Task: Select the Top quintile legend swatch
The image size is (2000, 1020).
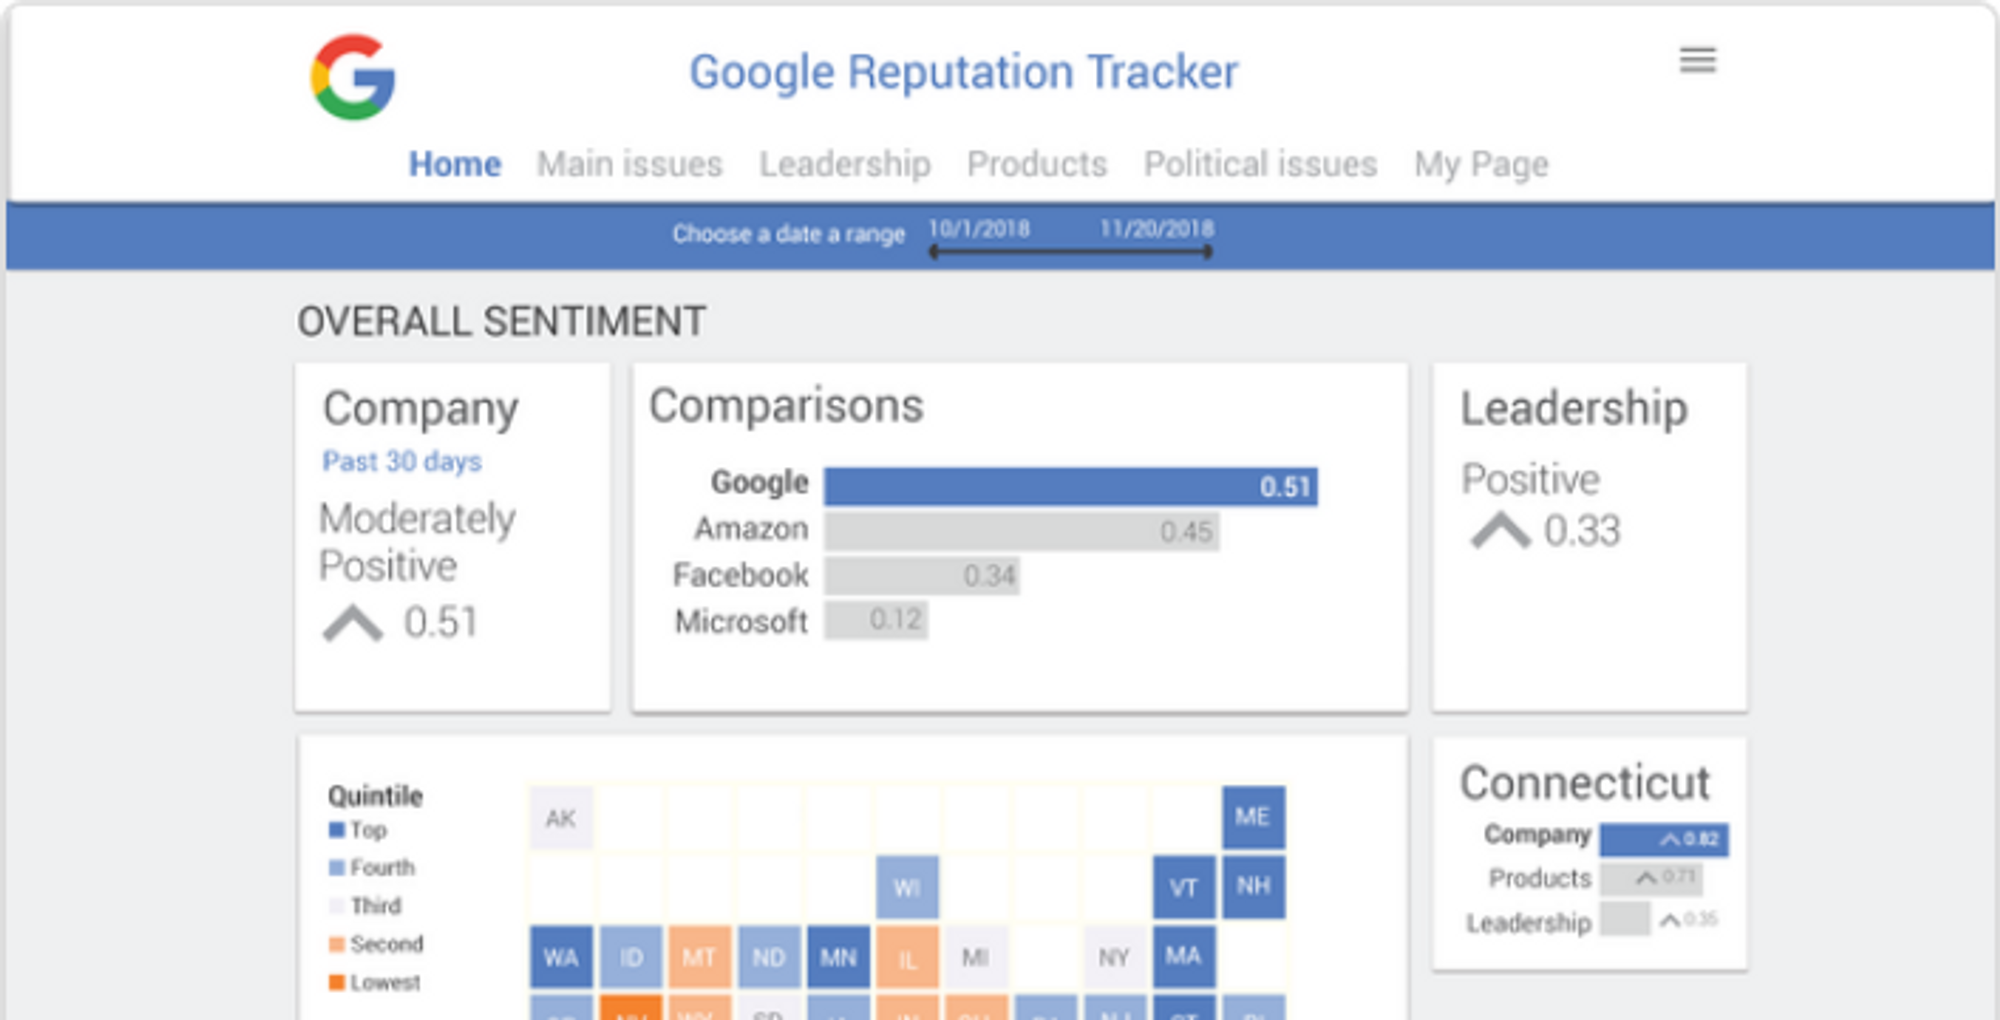Action: click(337, 829)
